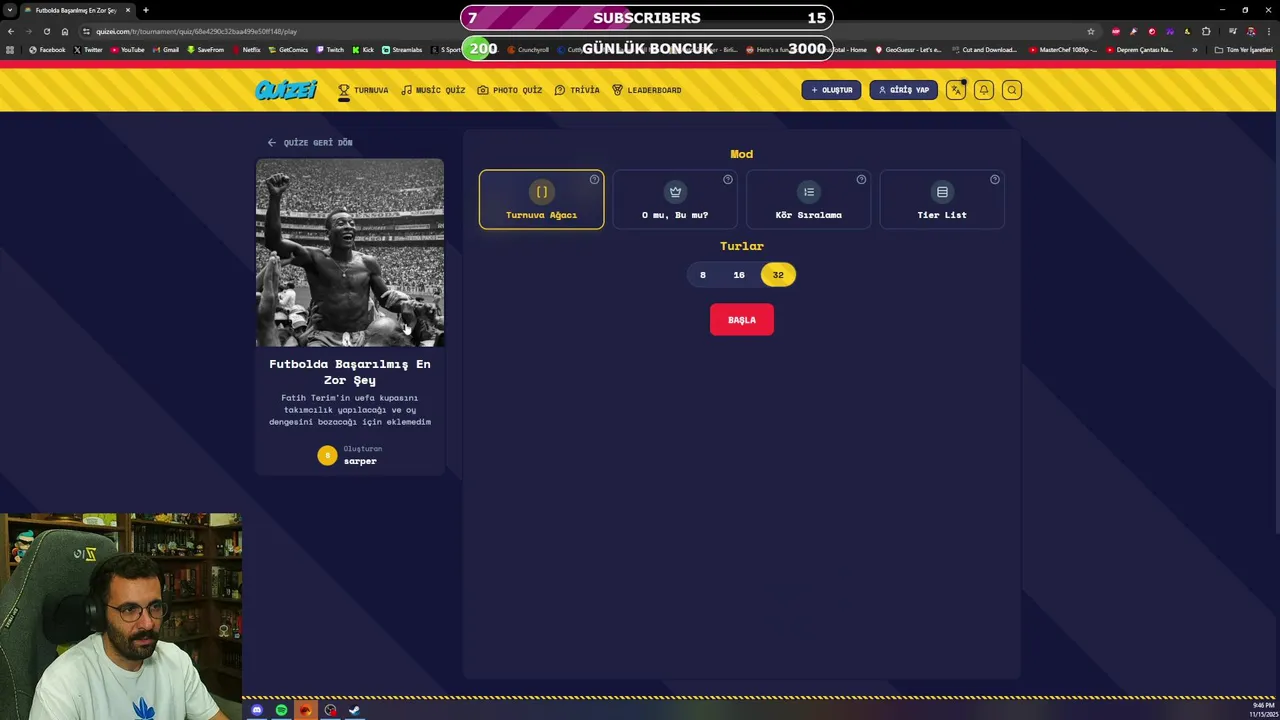This screenshot has height=720, width=1280.
Task: Bookmark this page with the star
Action: [x=1091, y=31]
